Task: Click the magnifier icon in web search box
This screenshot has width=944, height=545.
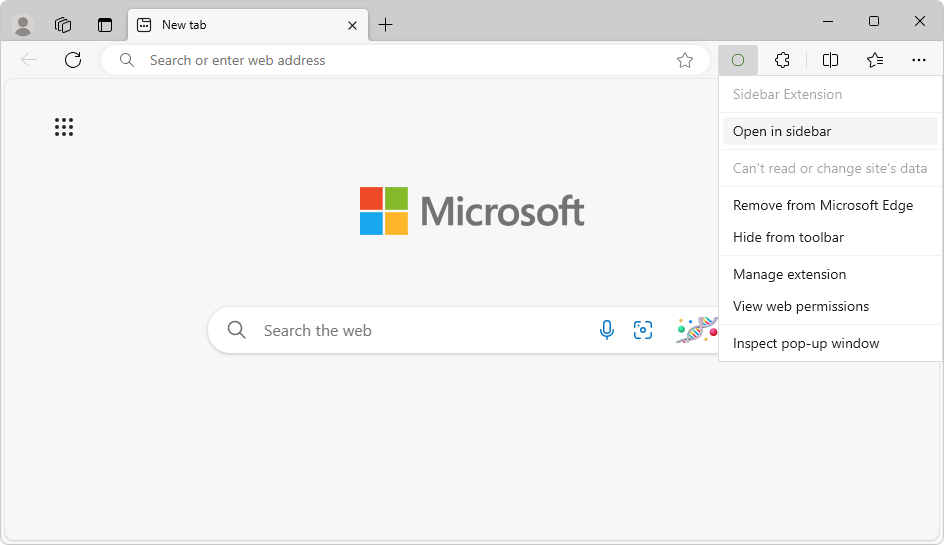Action: 237,330
